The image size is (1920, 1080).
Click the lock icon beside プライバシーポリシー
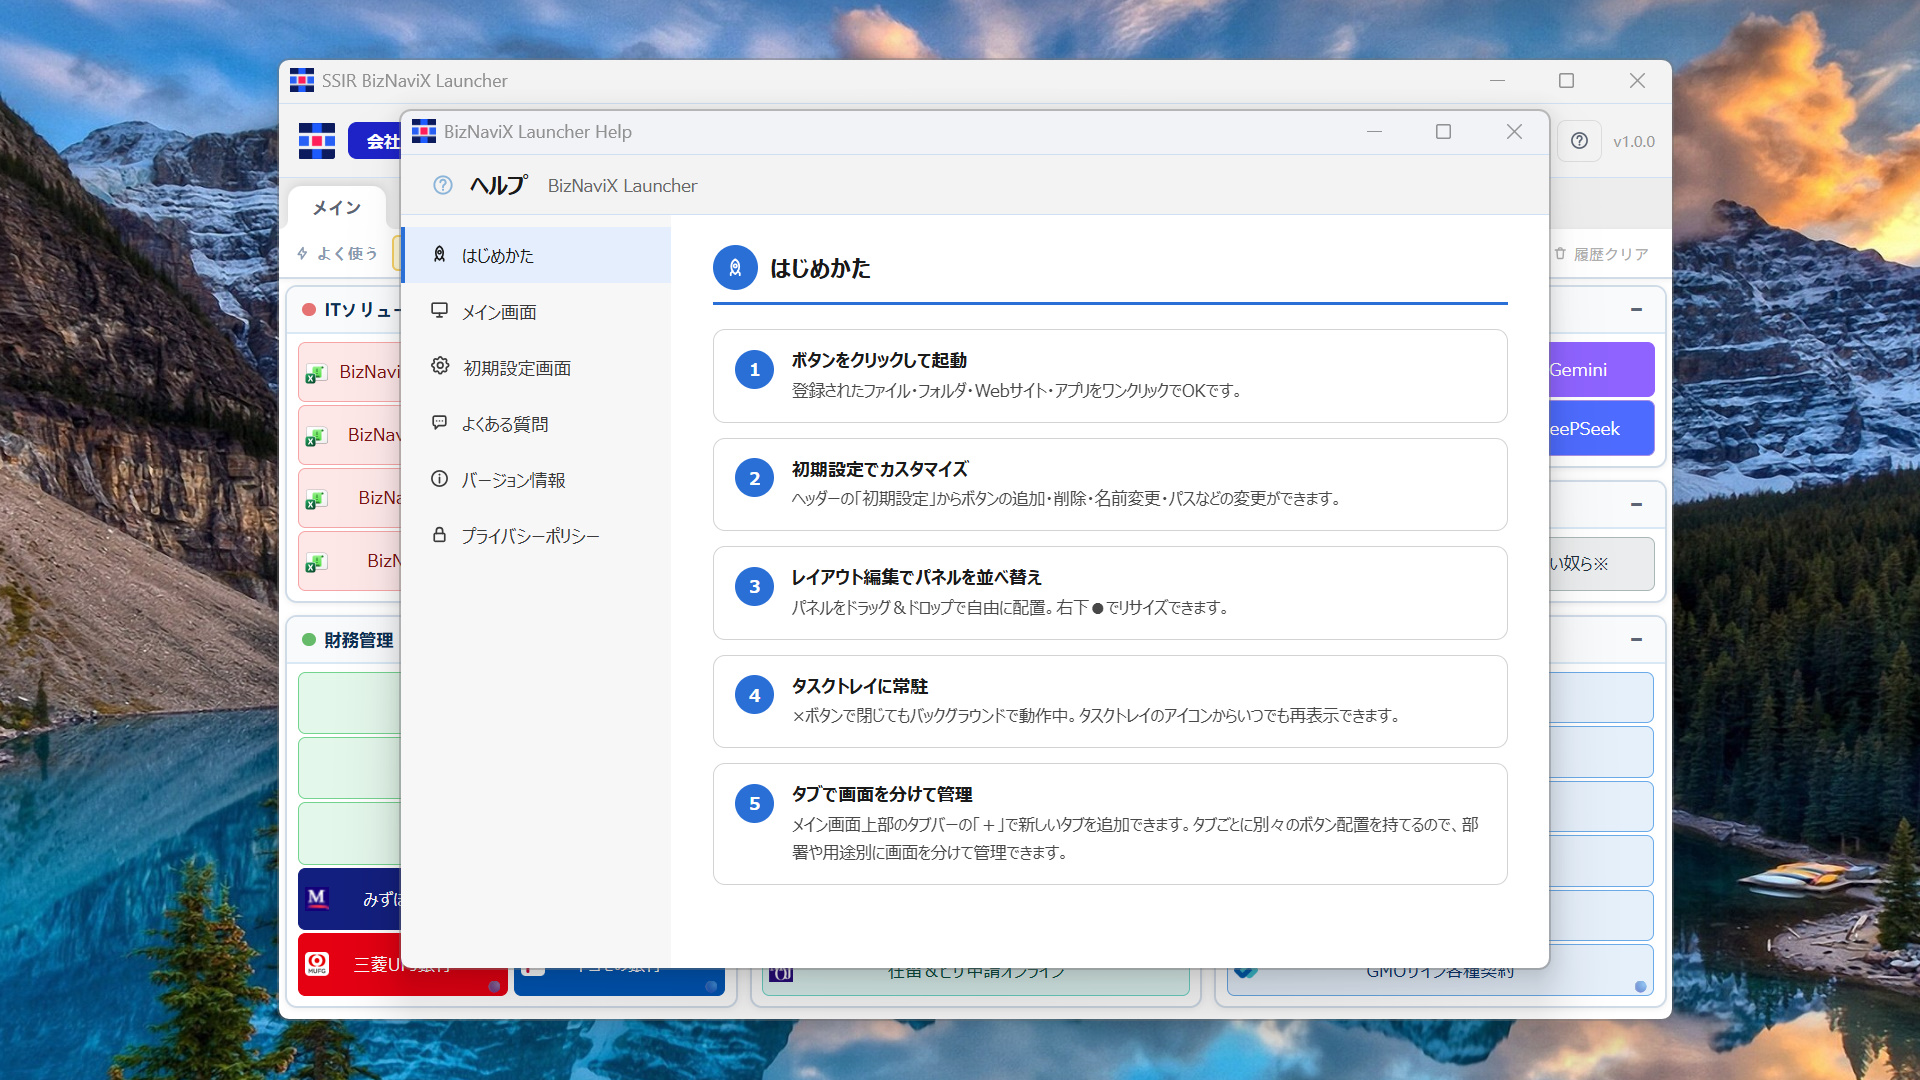[x=439, y=534]
